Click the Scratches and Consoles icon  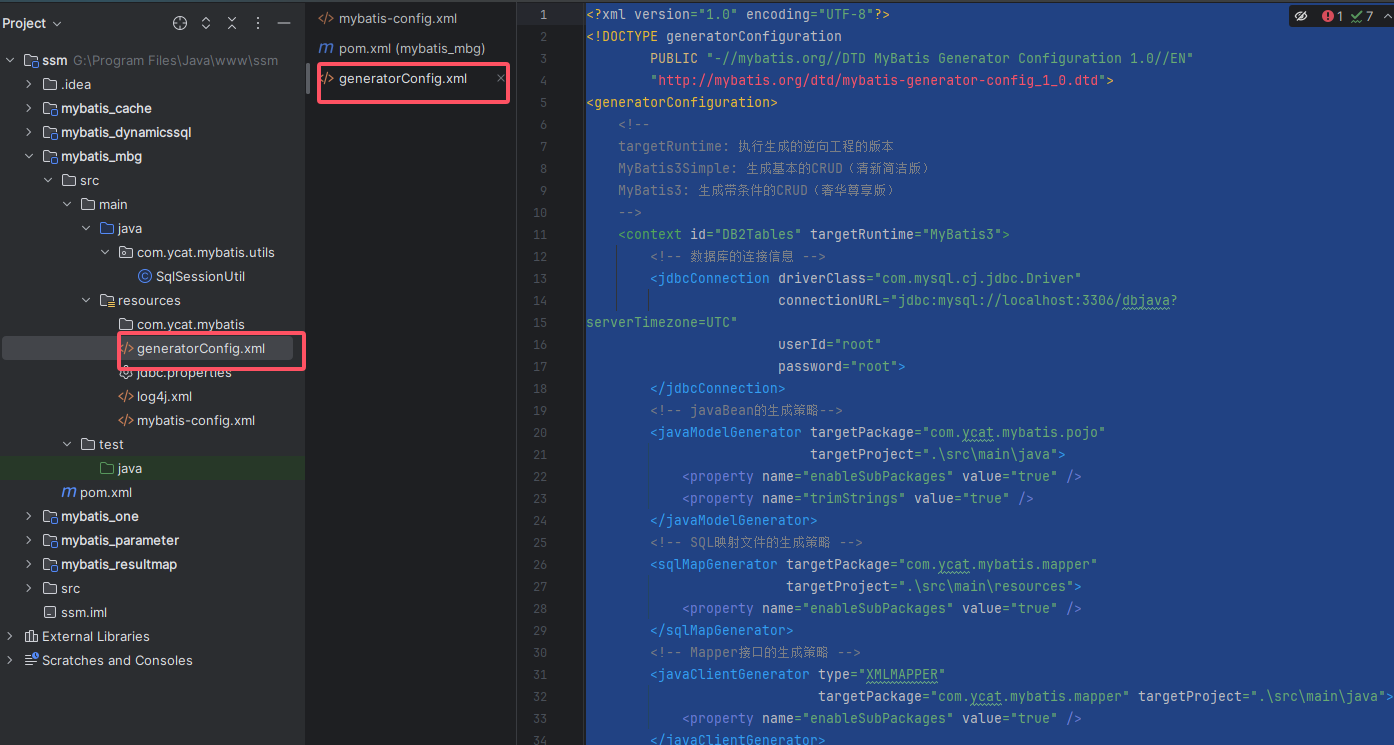31,660
